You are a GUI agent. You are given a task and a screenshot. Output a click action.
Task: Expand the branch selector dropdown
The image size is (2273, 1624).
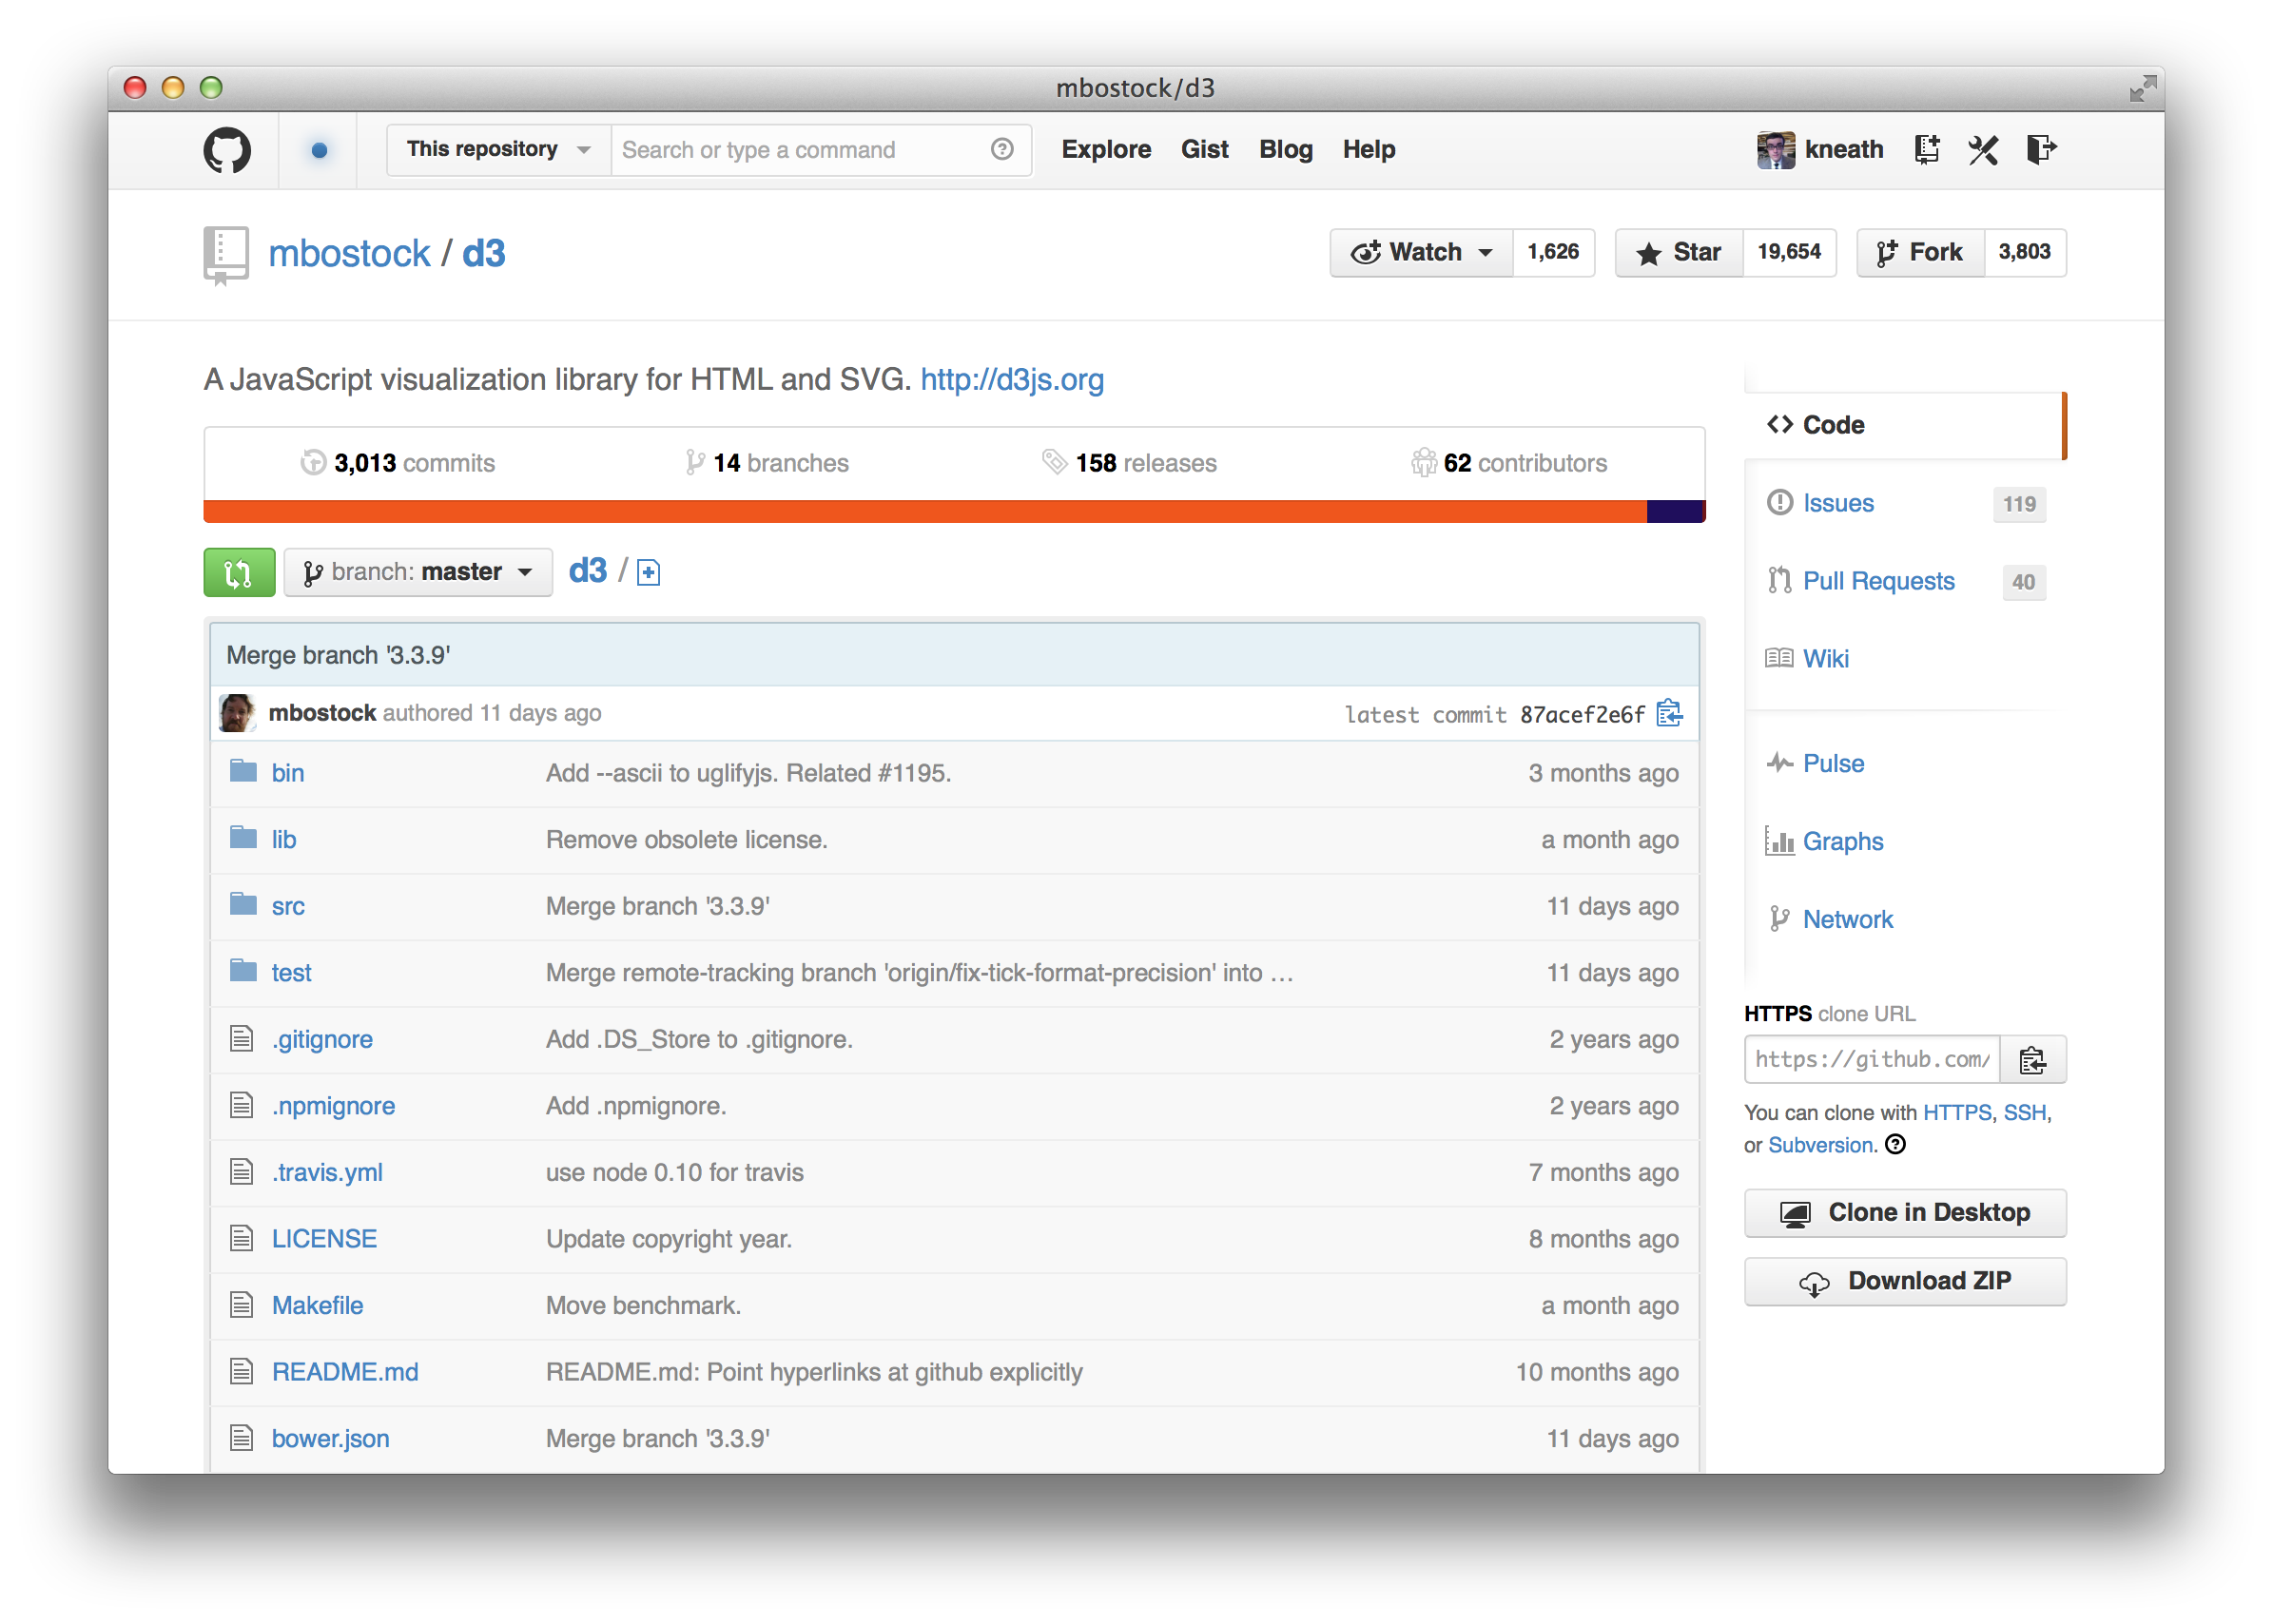coord(418,570)
